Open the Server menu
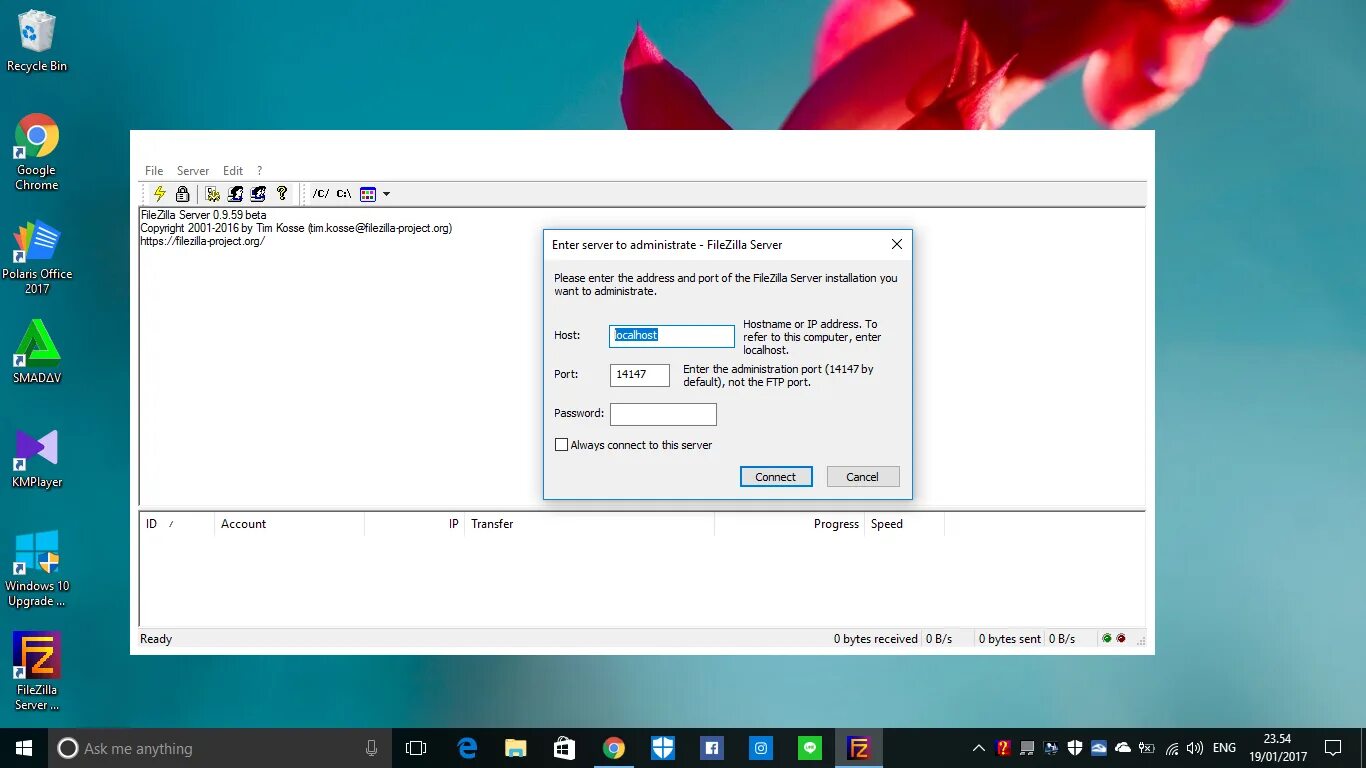Viewport: 1366px width, 768px height. (x=193, y=171)
